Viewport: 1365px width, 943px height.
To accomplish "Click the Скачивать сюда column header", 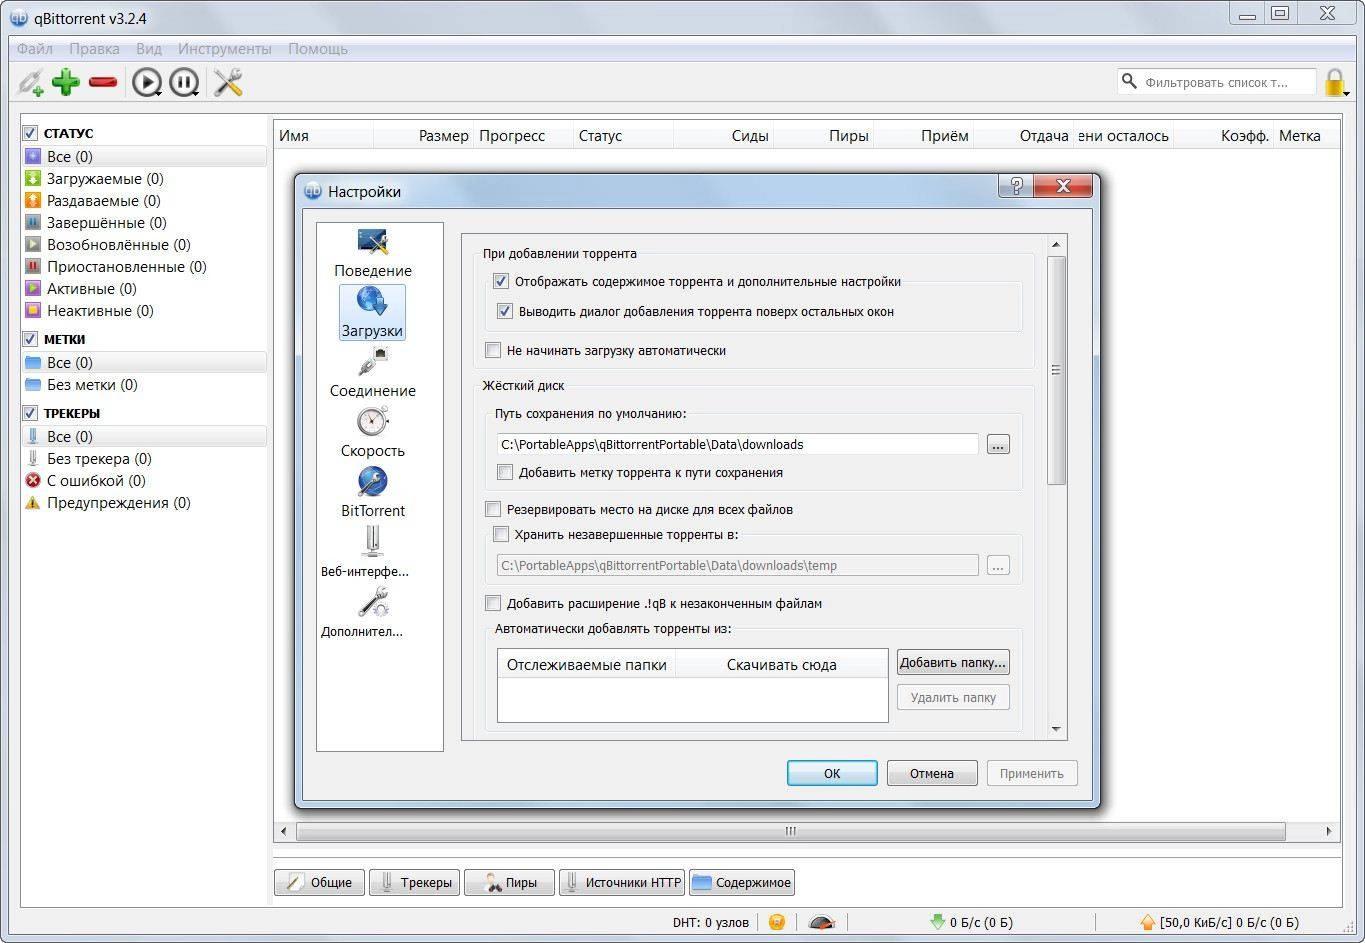I will (x=782, y=665).
